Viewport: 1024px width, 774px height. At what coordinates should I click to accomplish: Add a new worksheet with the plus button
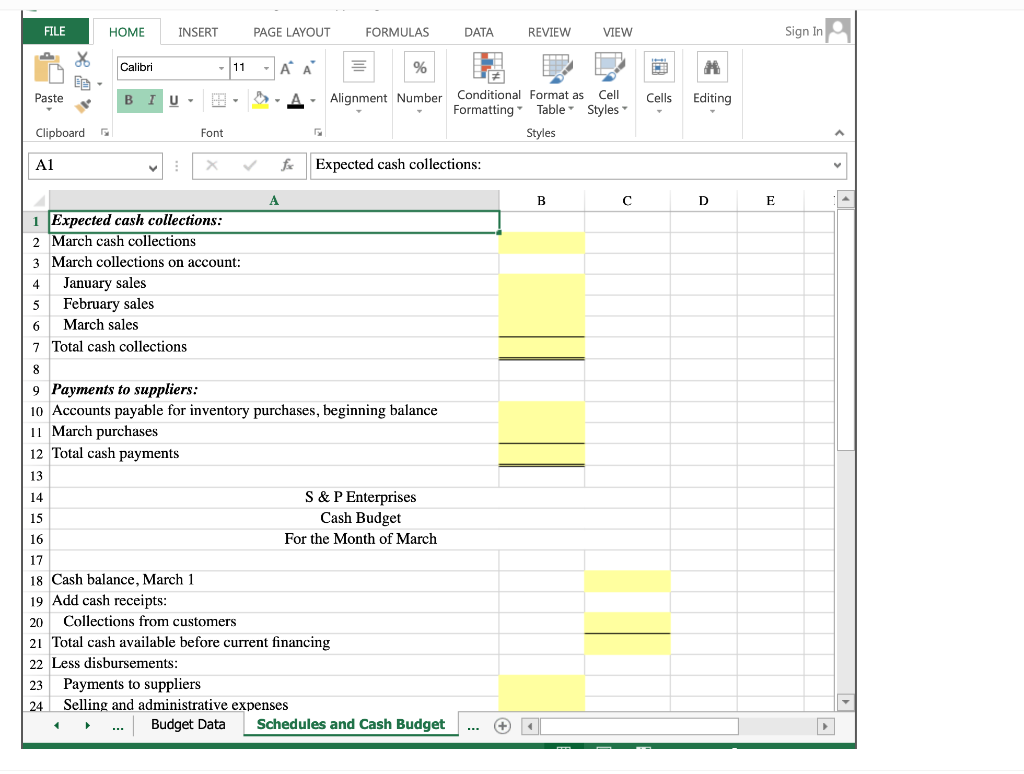tap(503, 726)
